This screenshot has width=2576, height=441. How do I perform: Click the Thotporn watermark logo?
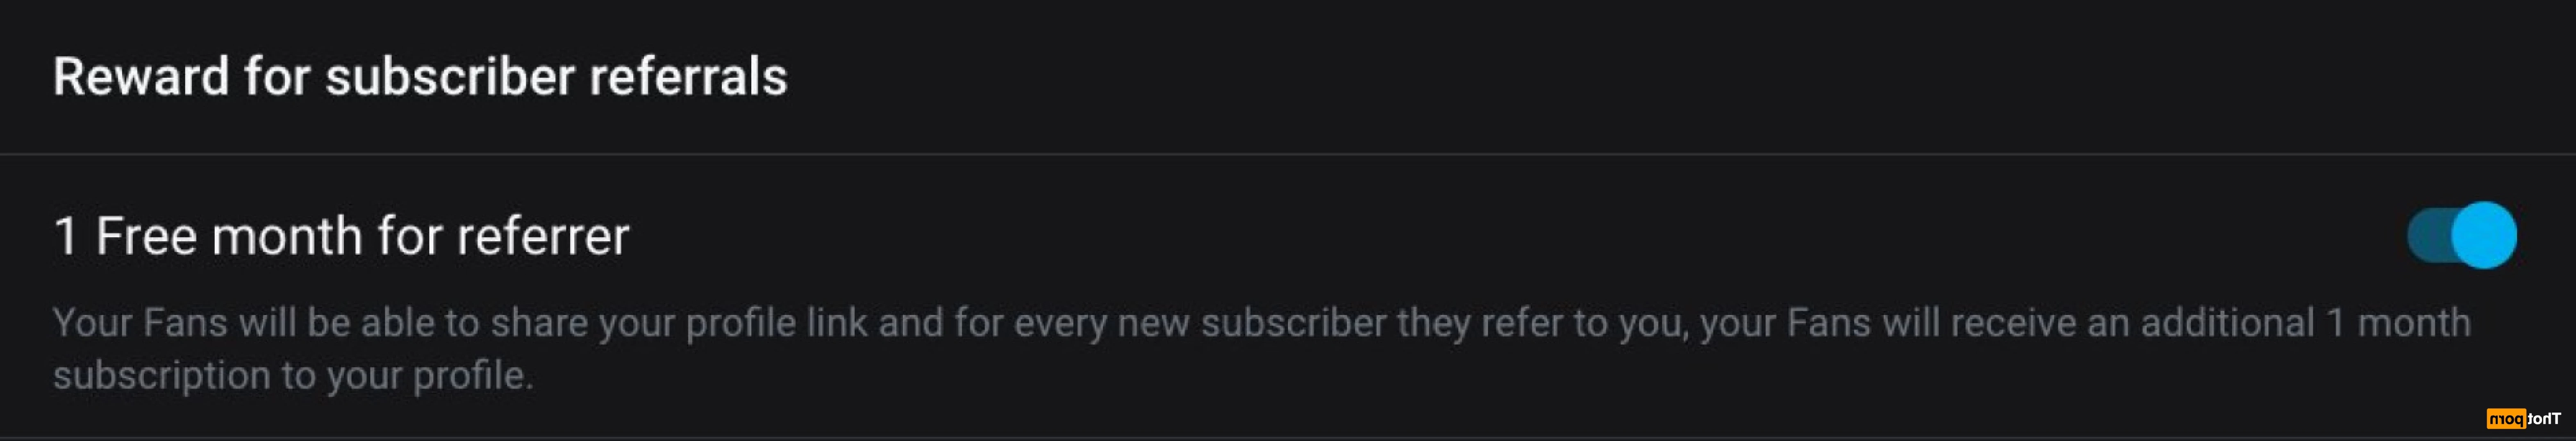coord(2523,418)
